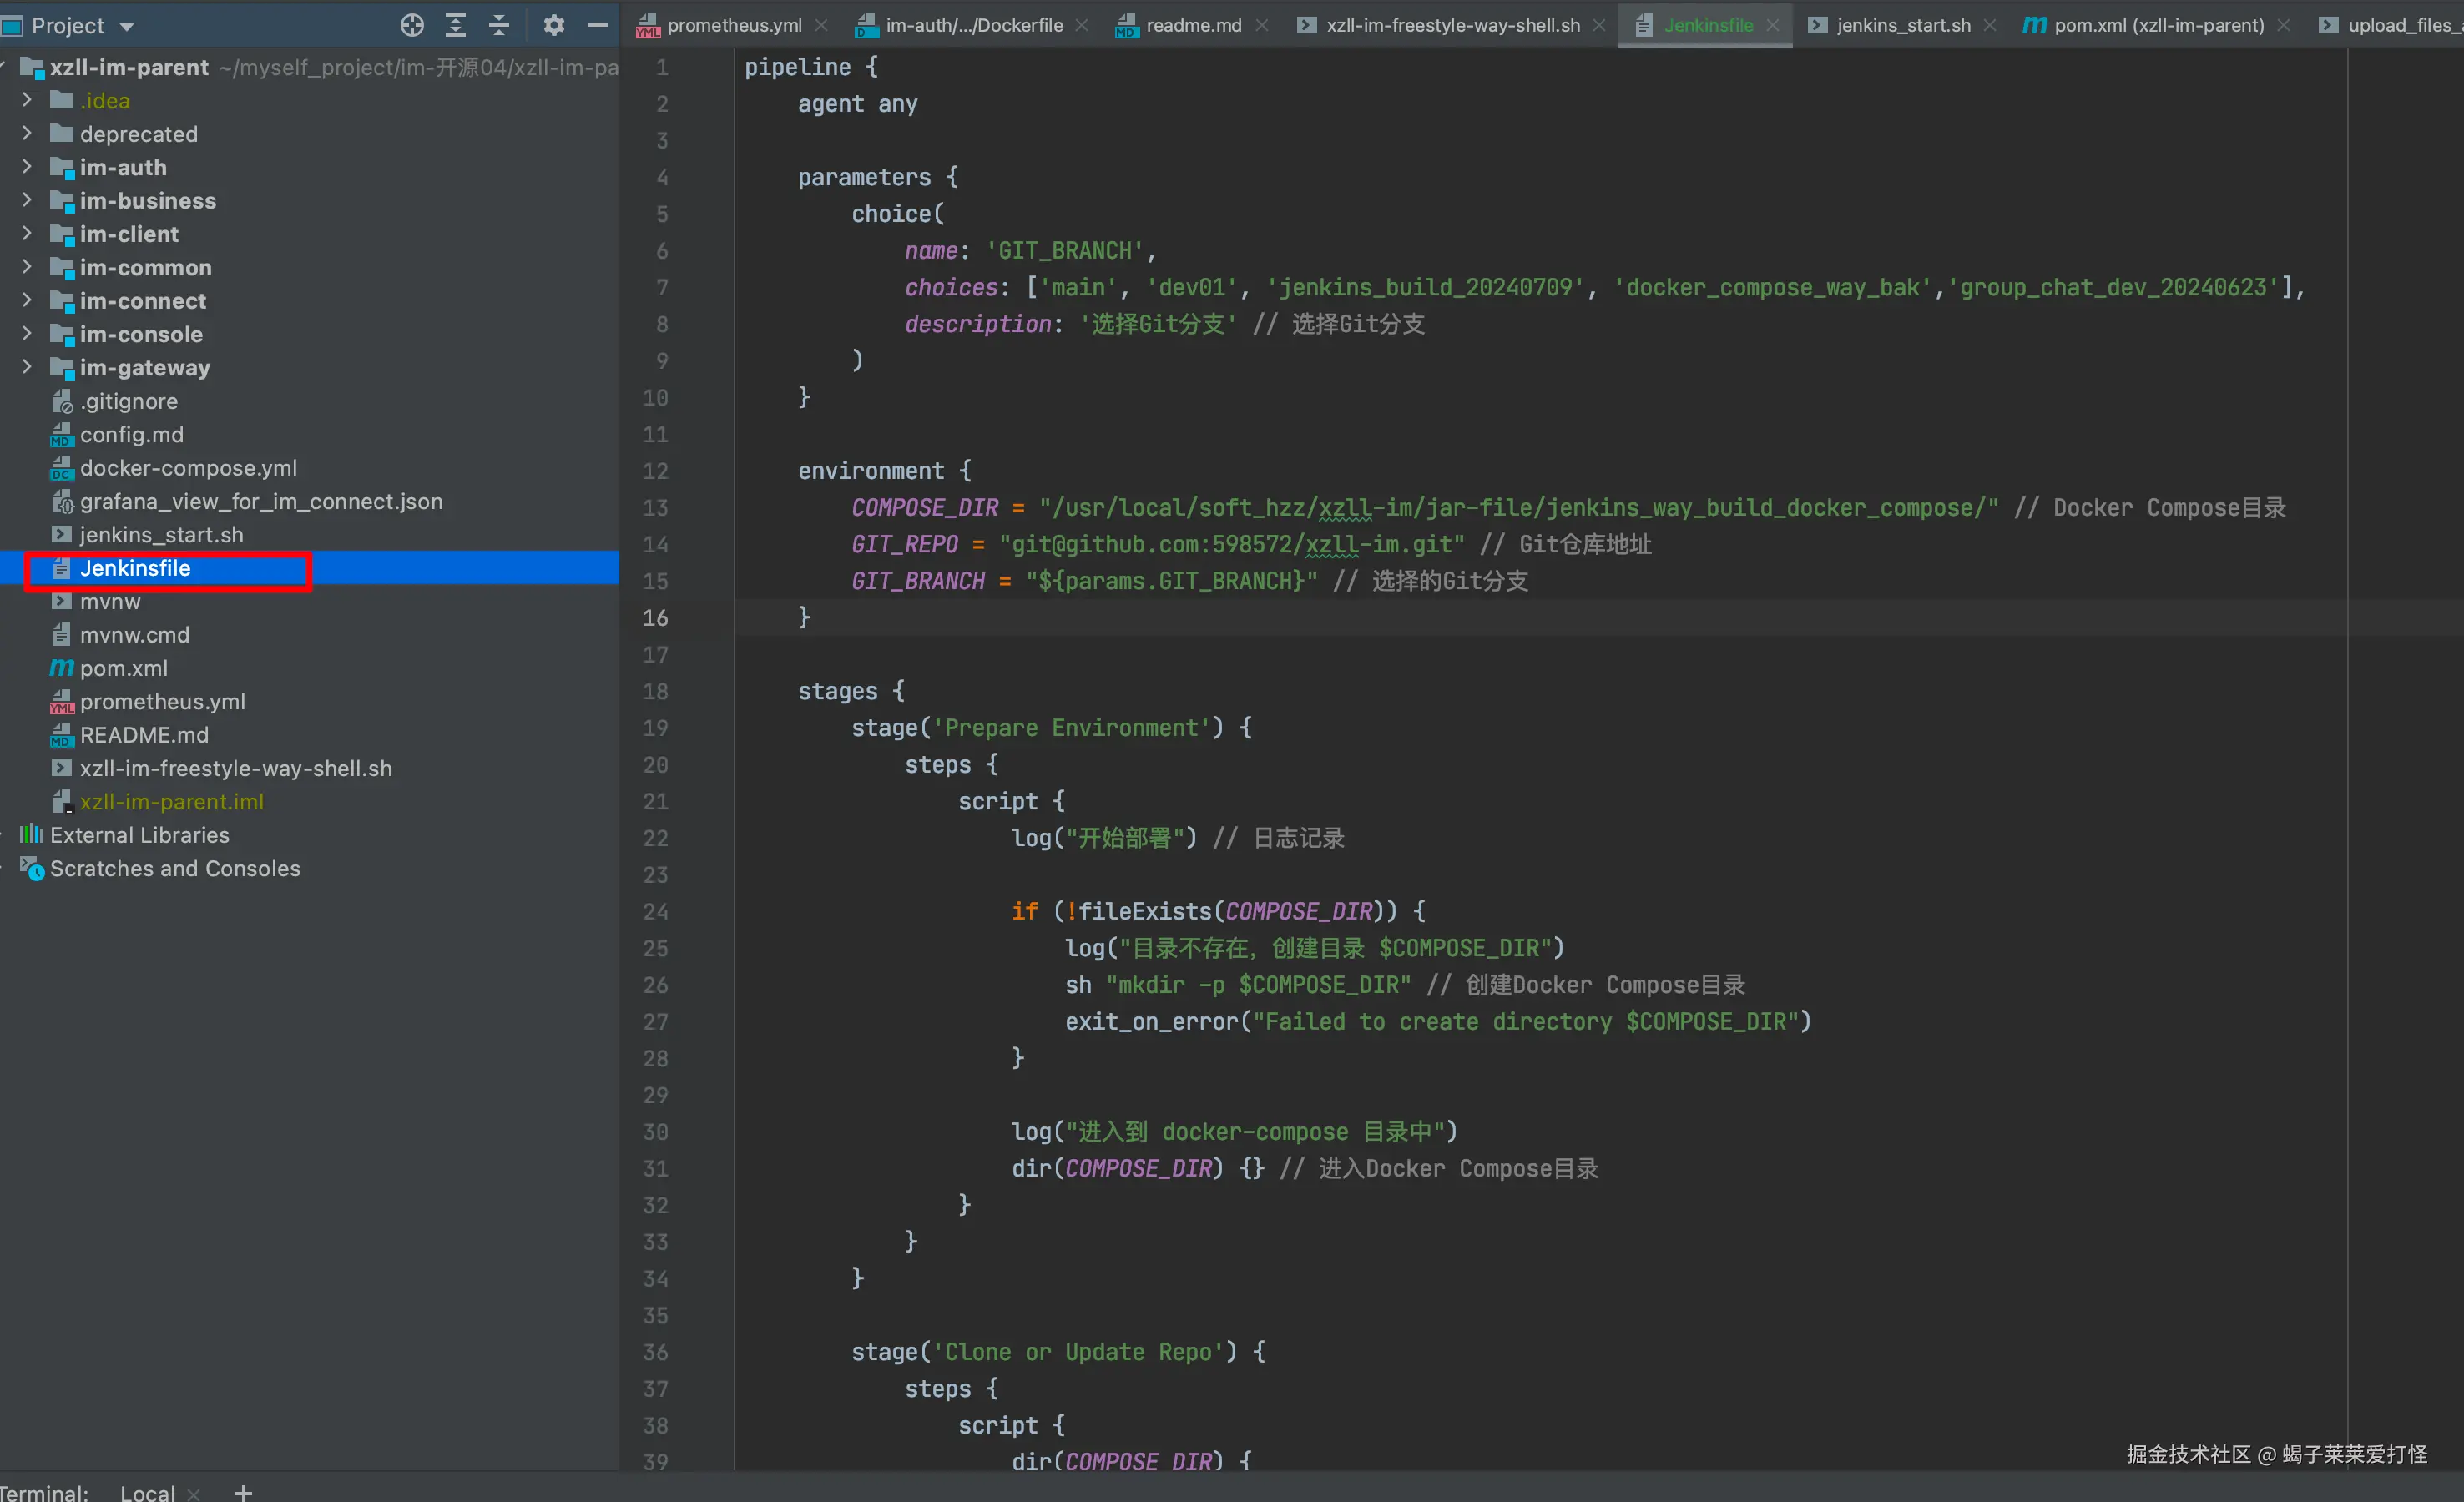Click the Expand All icon in Project panel

coord(456,25)
